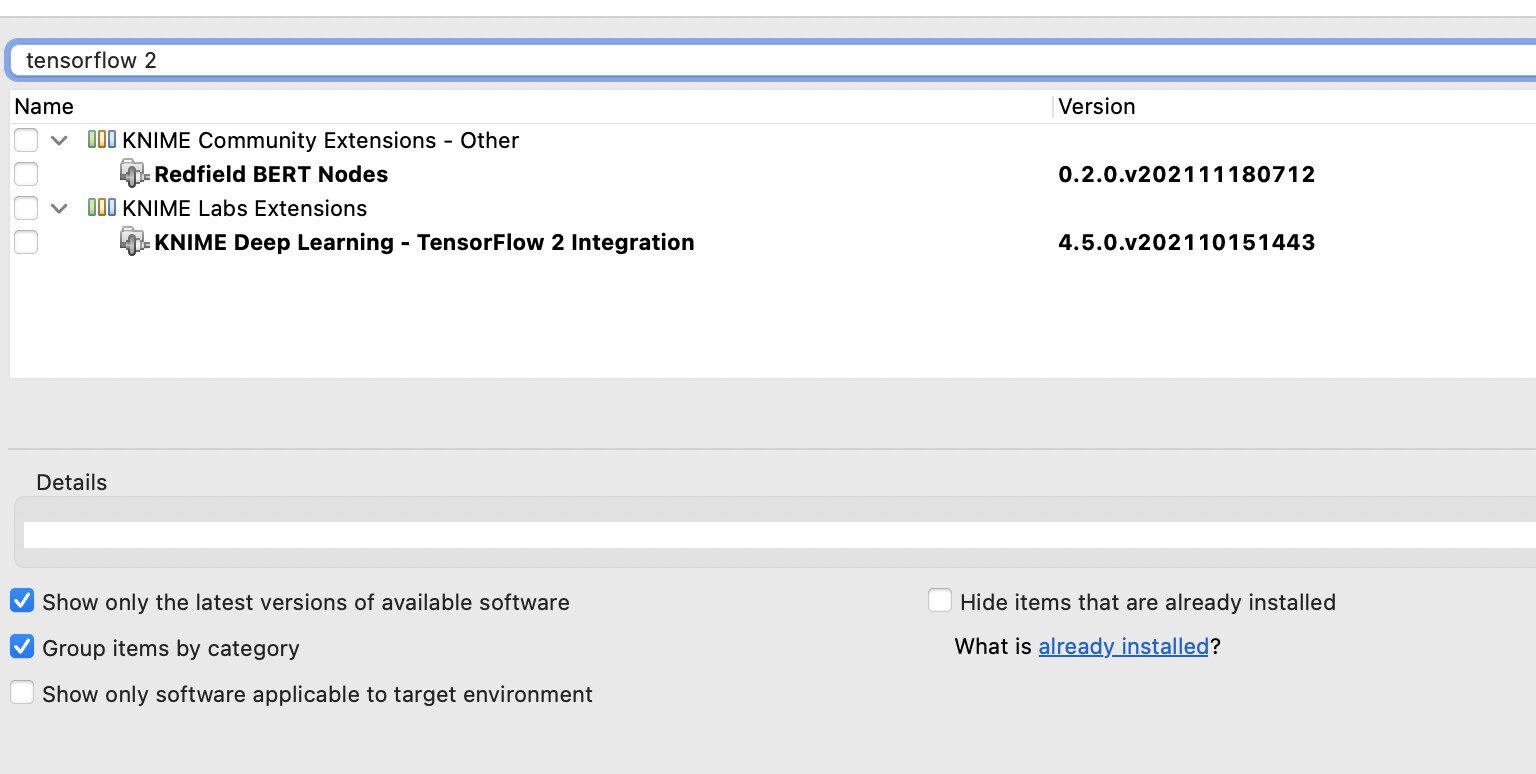Select KNIME Community Extensions - Other label
Viewport: 1536px width, 774px height.
click(321, 141)
